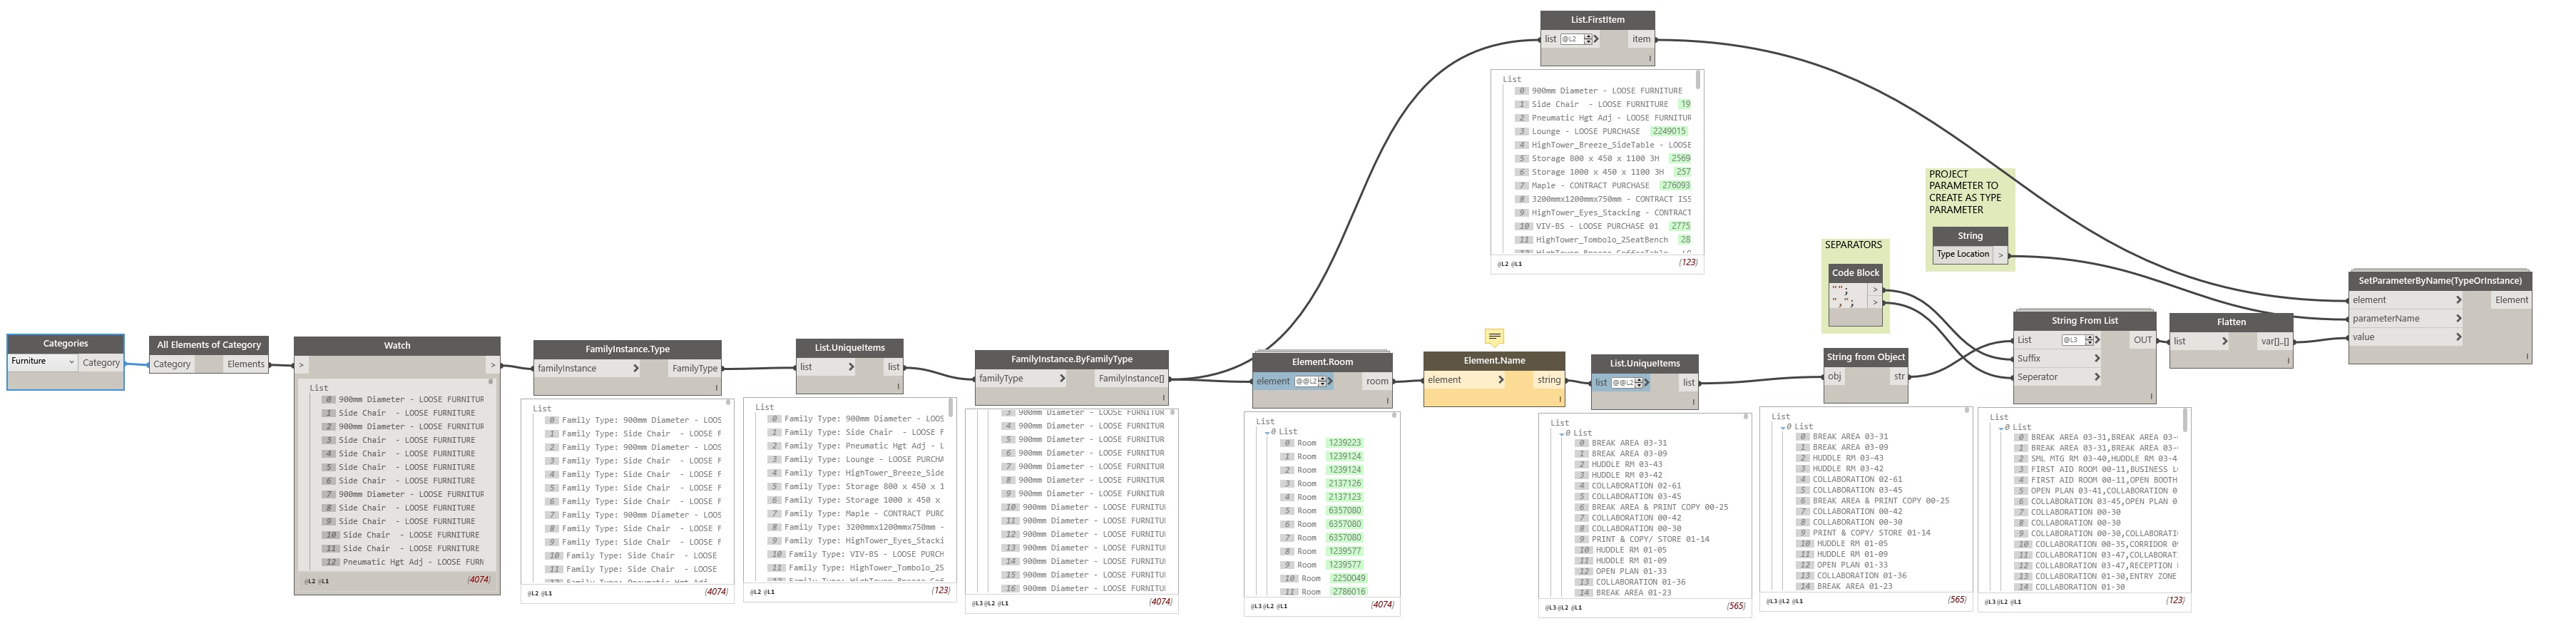Click the Code Block second output arrow
Viewport: 2576px width, 626px height.
coord(1875,302)
